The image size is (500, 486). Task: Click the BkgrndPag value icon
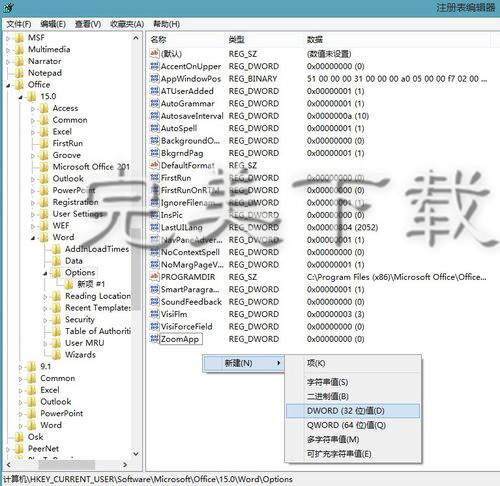coord(154,153)
